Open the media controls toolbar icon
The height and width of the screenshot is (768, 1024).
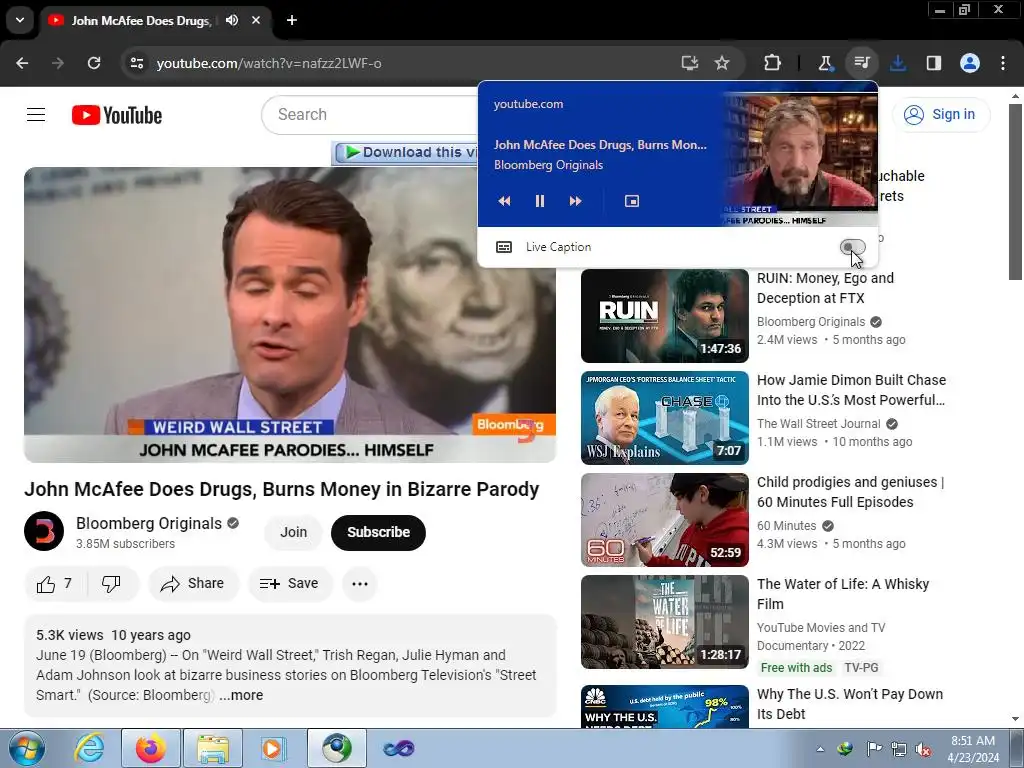click(862, 63)
